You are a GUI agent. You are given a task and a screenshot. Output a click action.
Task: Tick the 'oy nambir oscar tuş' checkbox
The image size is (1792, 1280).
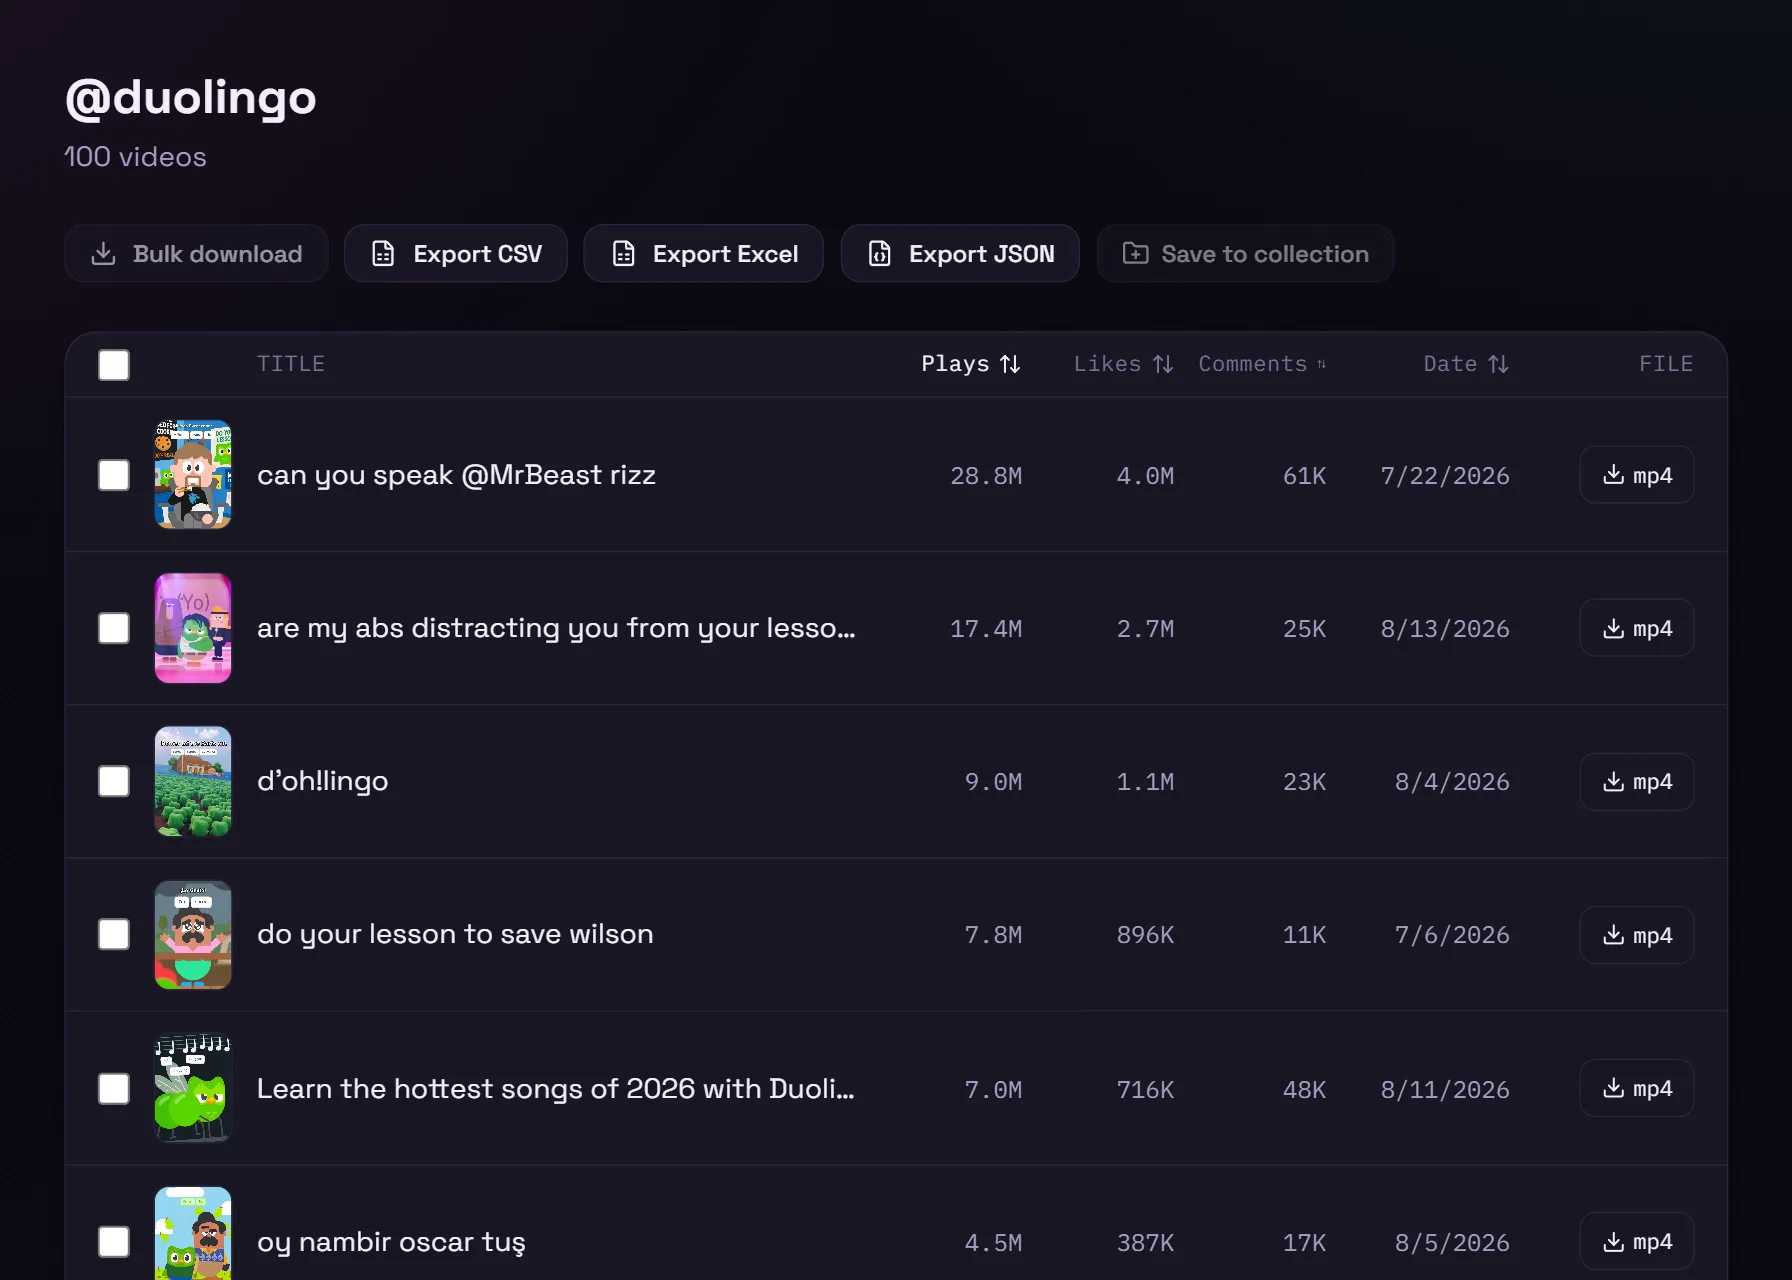(x=114, y=1242)
